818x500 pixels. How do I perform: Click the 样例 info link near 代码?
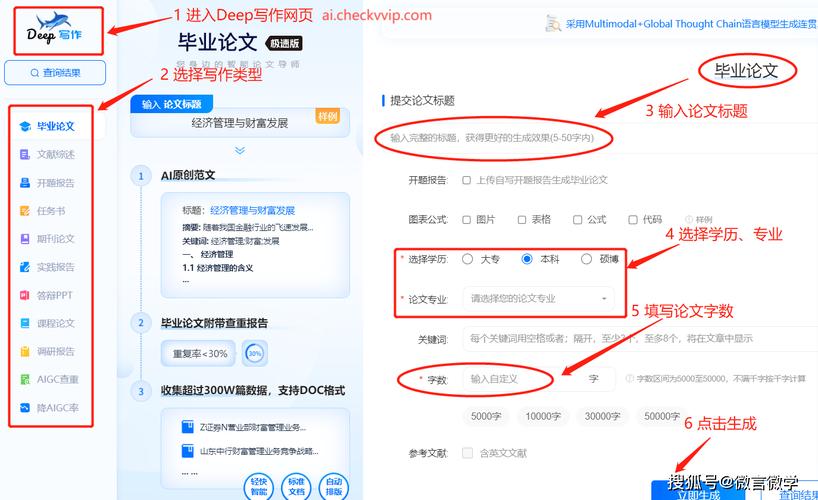tap(699, 220)
